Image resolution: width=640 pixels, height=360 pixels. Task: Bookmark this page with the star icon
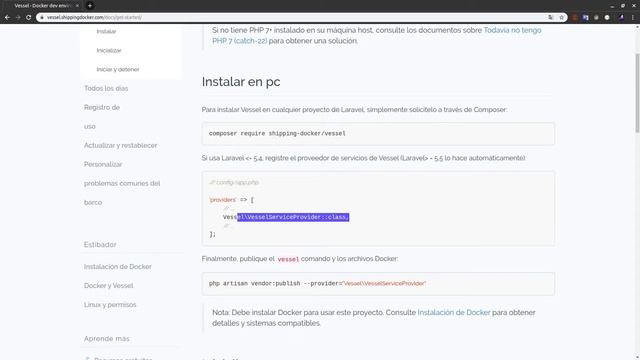point(562,18)
